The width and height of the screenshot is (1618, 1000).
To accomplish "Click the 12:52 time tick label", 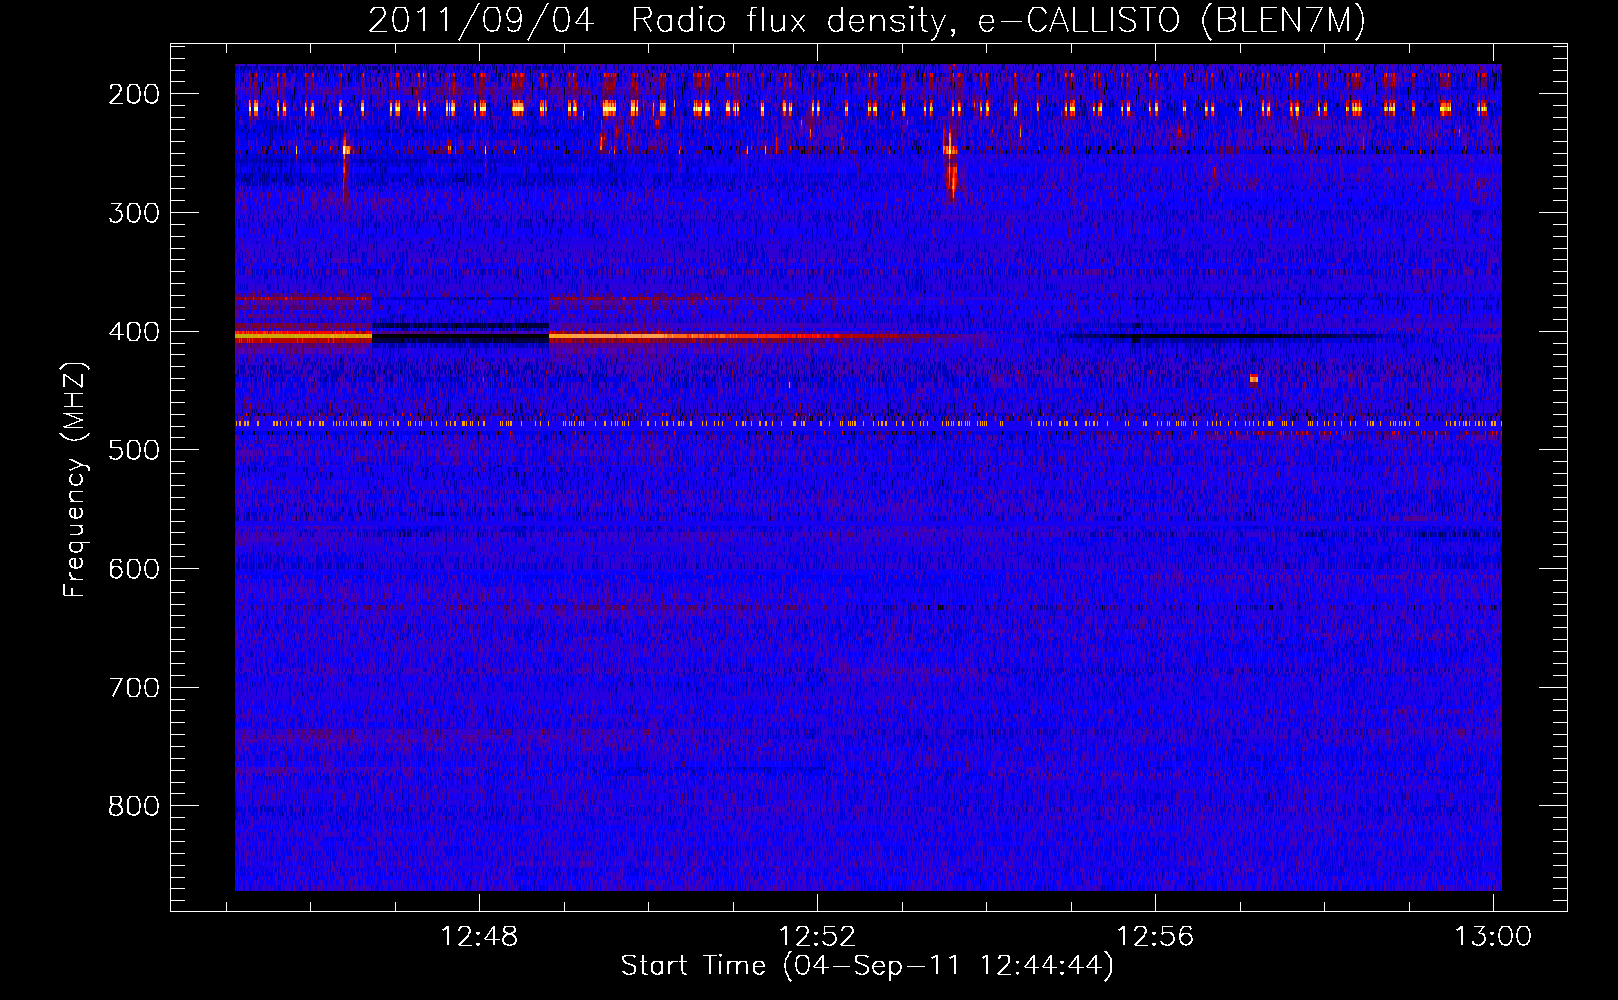I will pyautogui.click(x=817, y=937).
